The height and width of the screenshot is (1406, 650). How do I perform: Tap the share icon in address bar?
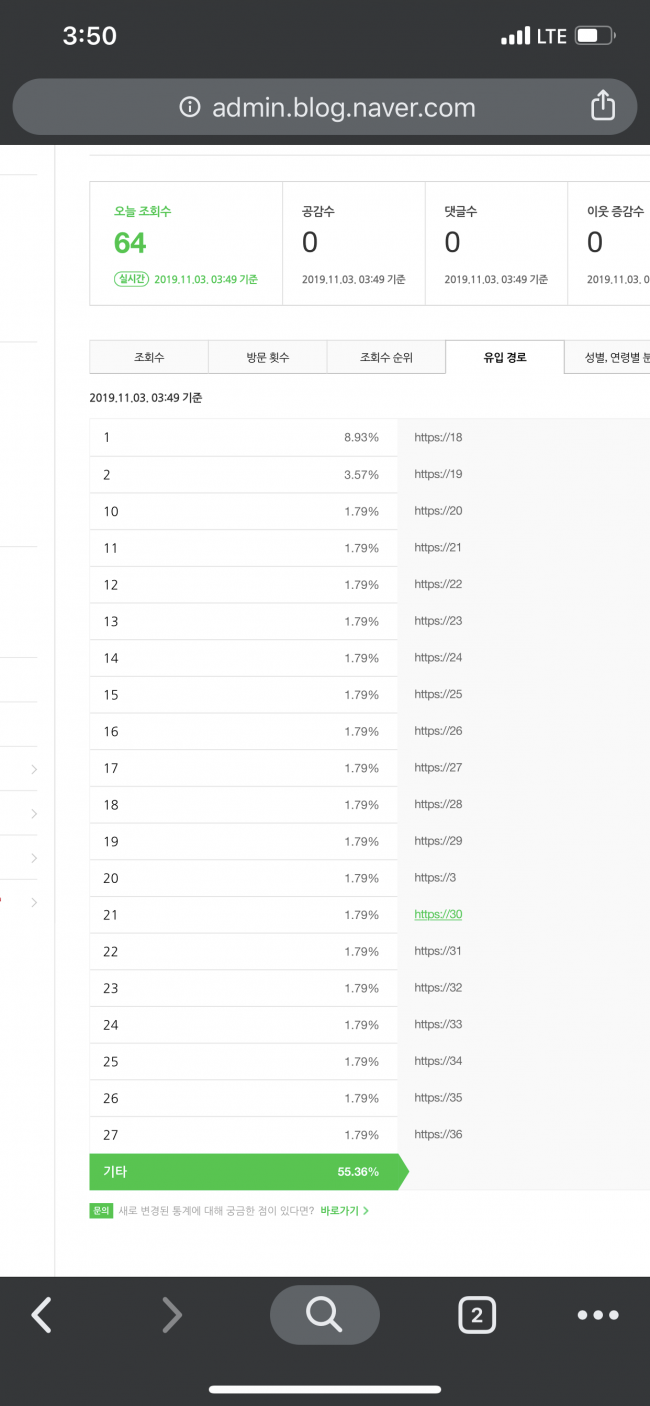(x=602, y=105)
